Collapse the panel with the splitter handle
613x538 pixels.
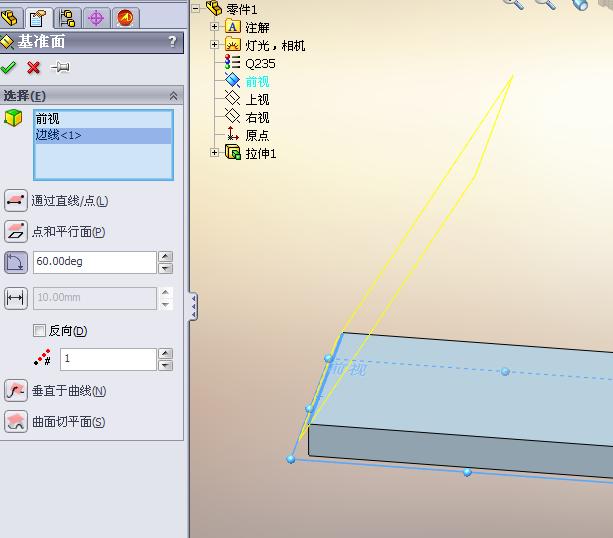193,307
